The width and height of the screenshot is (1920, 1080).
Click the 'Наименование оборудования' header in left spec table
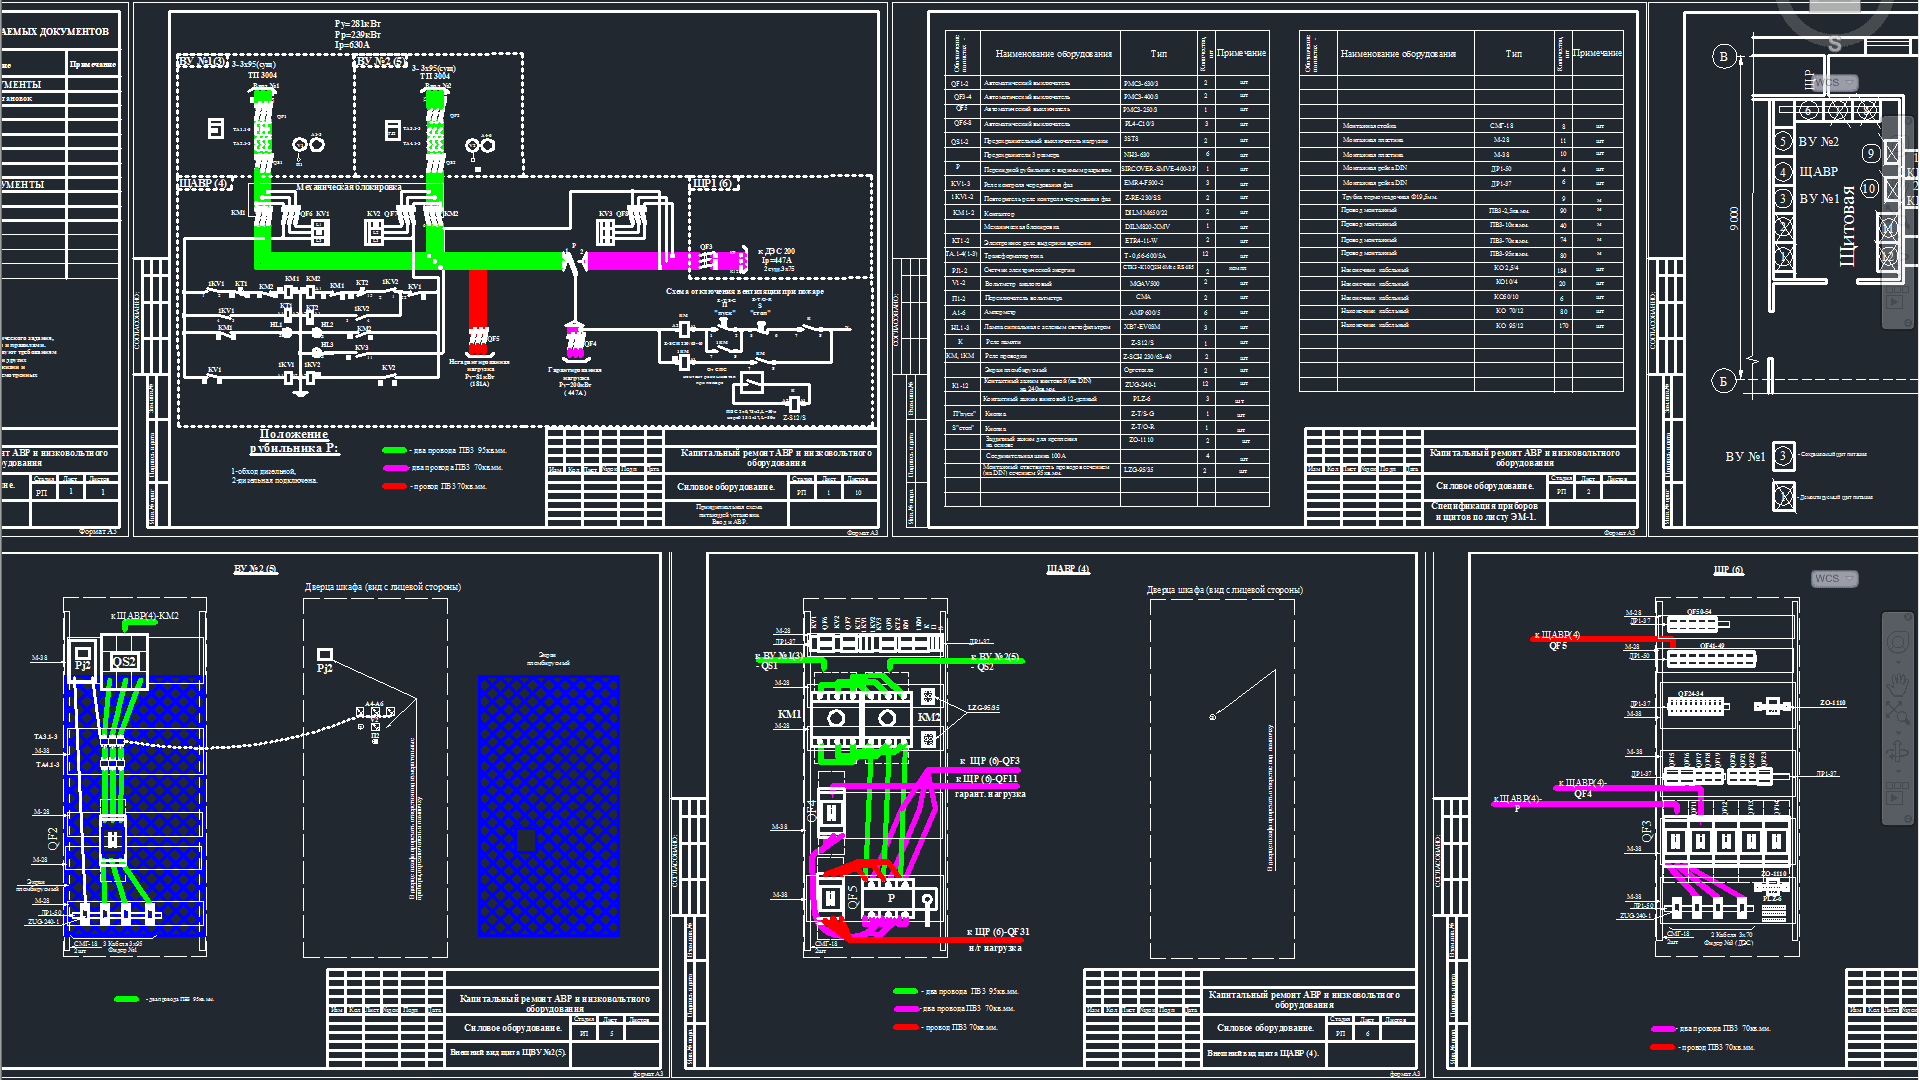tap(1053, 54)
